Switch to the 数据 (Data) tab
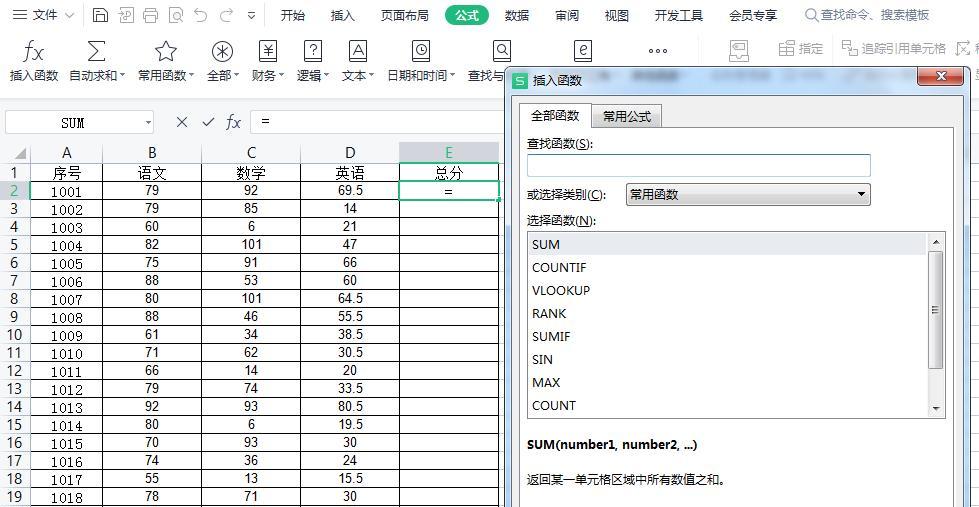This screenshot has height=507, width=979. tap(517, 16)
